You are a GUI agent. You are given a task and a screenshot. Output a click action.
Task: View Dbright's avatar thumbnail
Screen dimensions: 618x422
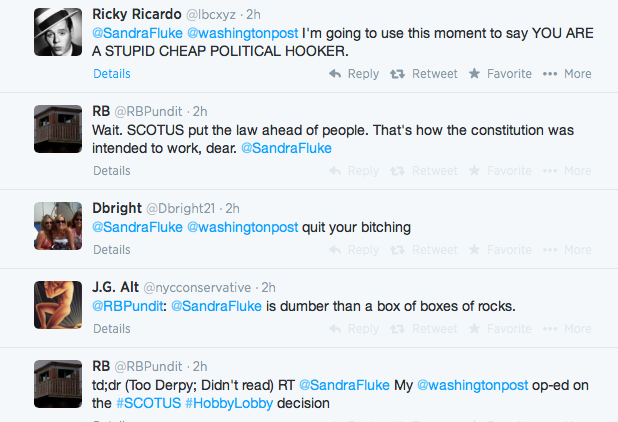[x=58, y=226]
